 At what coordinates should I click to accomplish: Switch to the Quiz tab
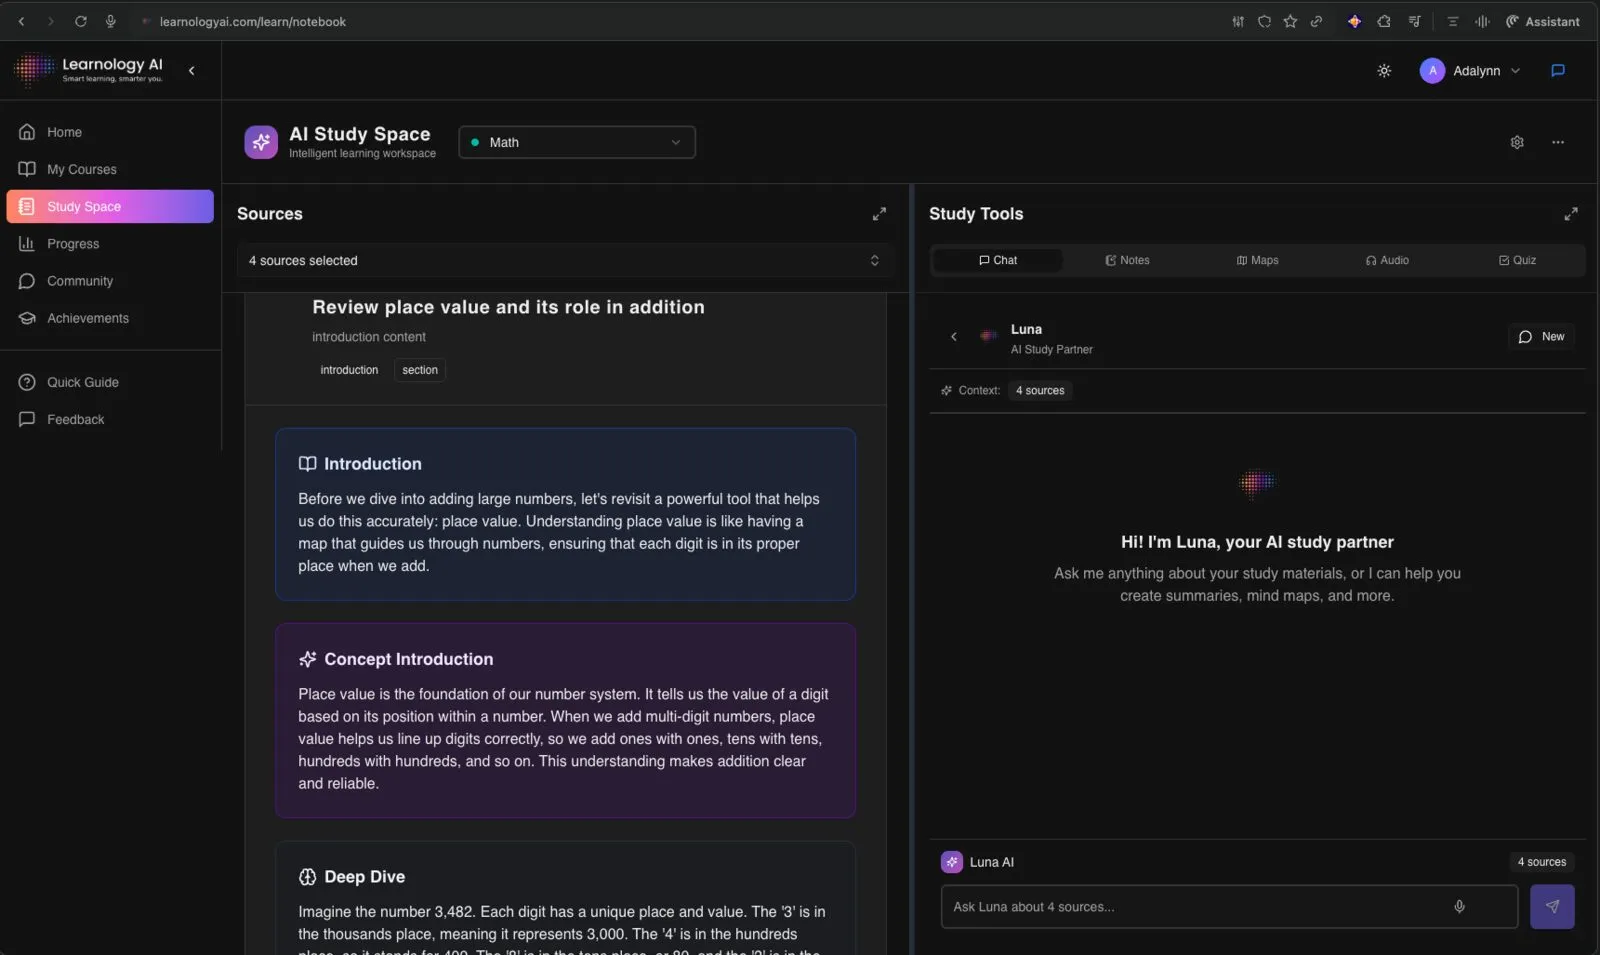pos(1517,260)
